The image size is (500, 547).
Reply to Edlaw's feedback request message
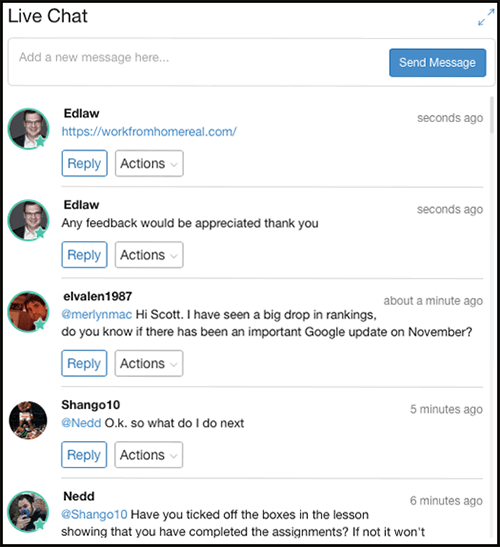click(x=84, y=255)
